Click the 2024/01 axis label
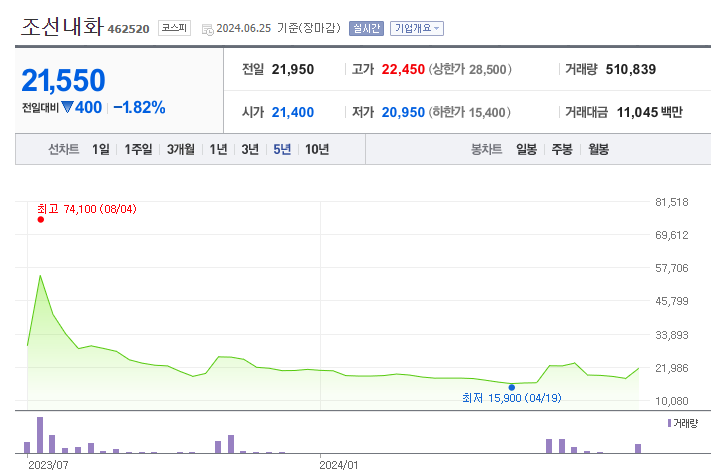The width and height of the screenshot is (711, 475). (339, 465)
